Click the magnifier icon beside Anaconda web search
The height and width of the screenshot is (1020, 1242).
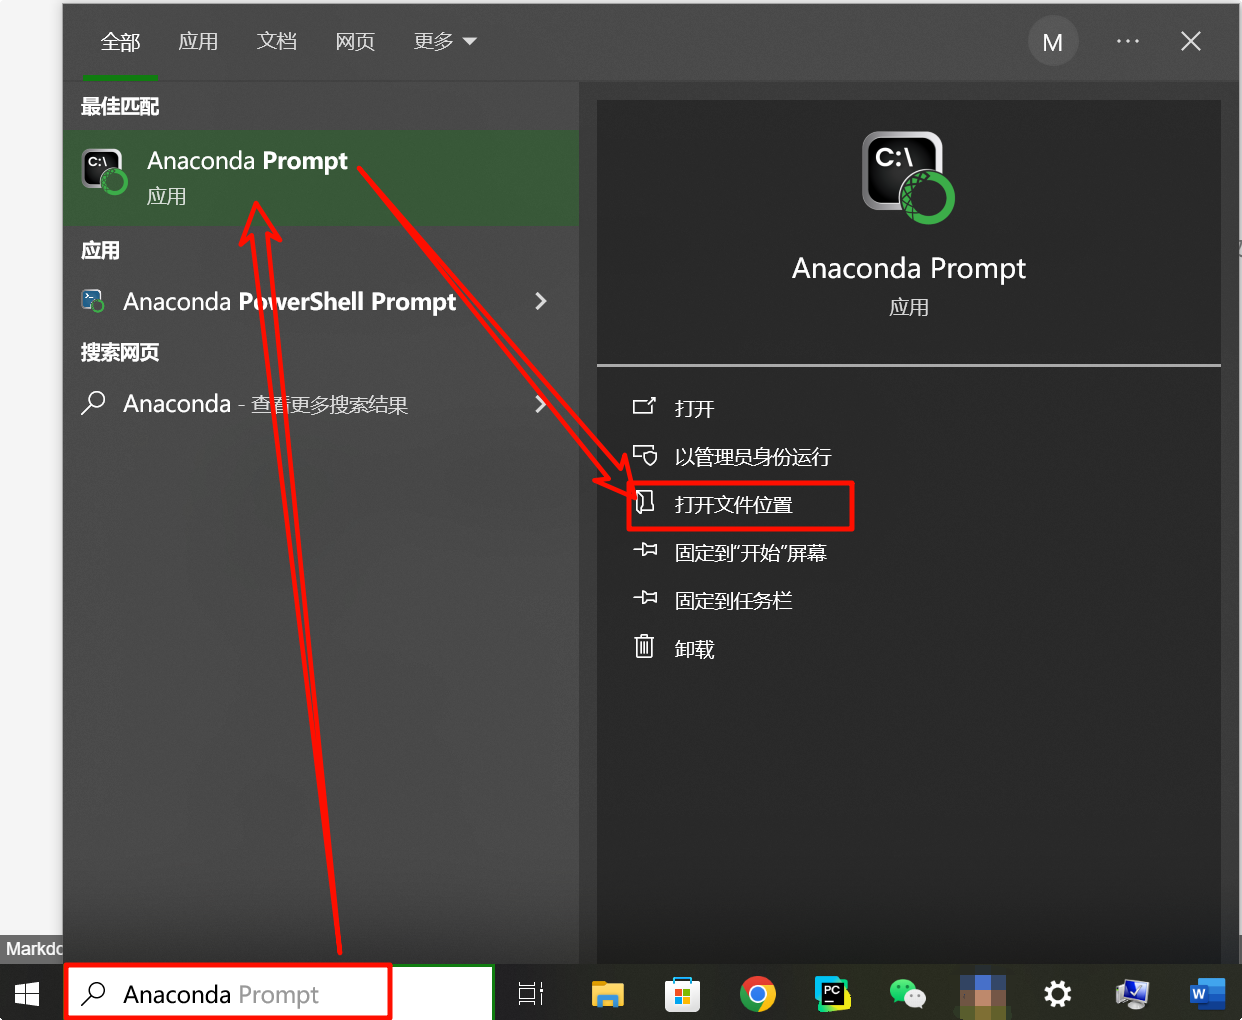93,403
